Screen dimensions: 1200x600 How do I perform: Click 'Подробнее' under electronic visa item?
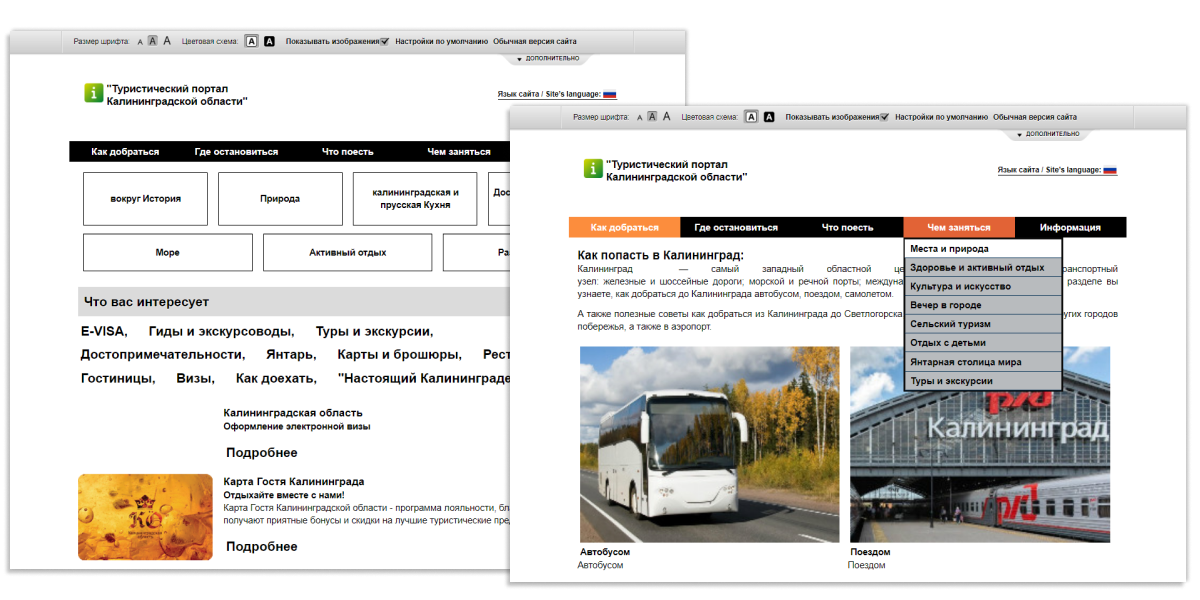click(261, 453)
